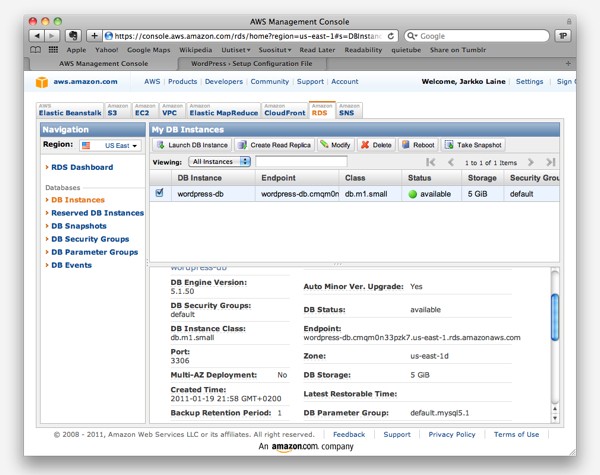The height and width of the screenshot is (475, 600).
Task: Switch to Elastic MapReduce tab
Action: tap(224, 110)
